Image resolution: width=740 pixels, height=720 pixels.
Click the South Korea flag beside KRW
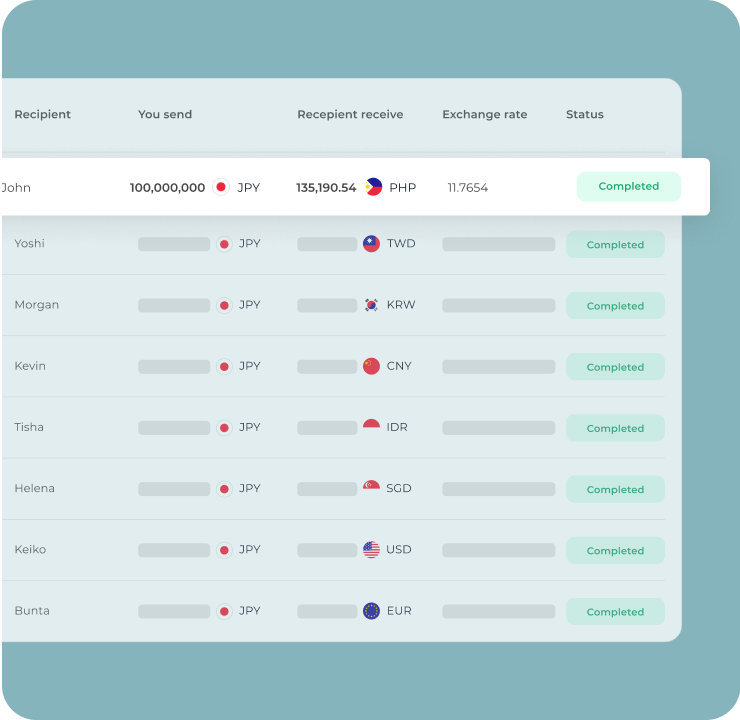tap(371, 305)
